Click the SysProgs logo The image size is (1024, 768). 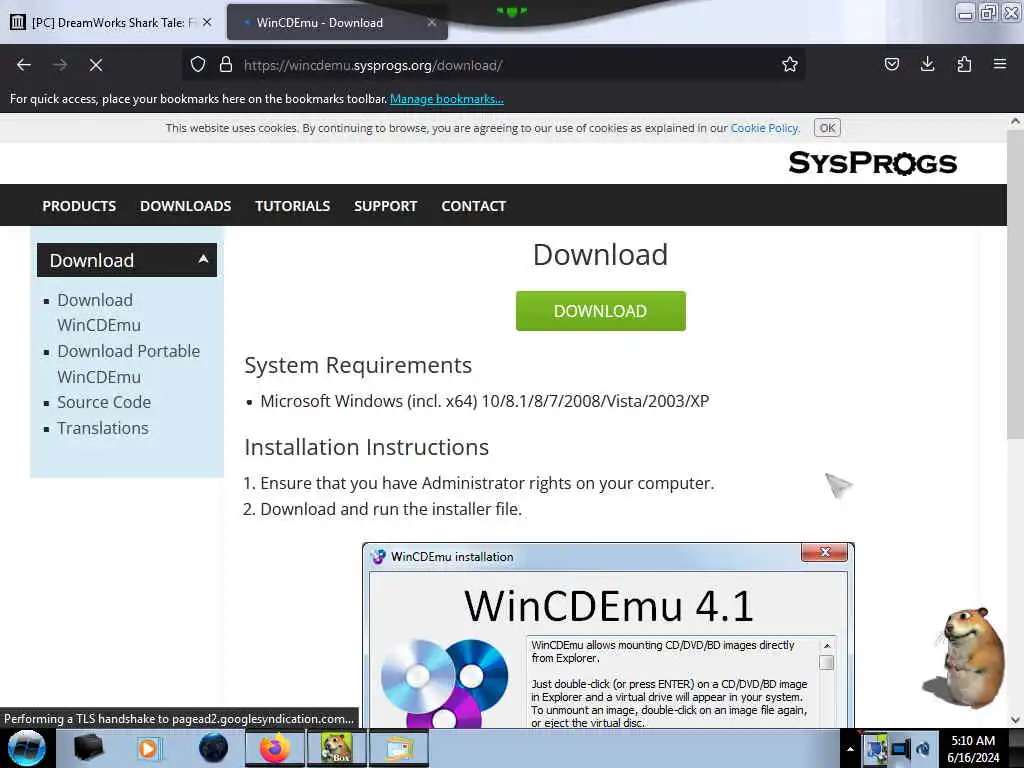(x=872, y=163)
